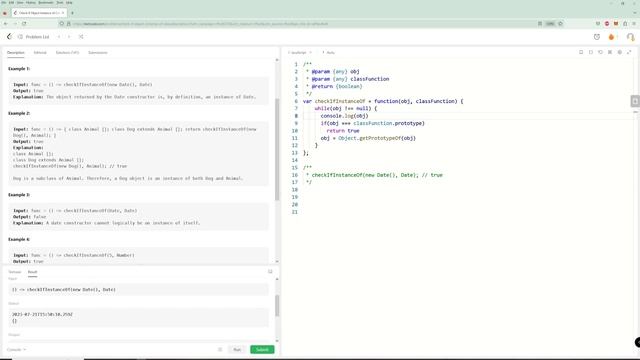640x360 pixels.
Task: Switch to the Editorial tab
Action: coord(40,53)
